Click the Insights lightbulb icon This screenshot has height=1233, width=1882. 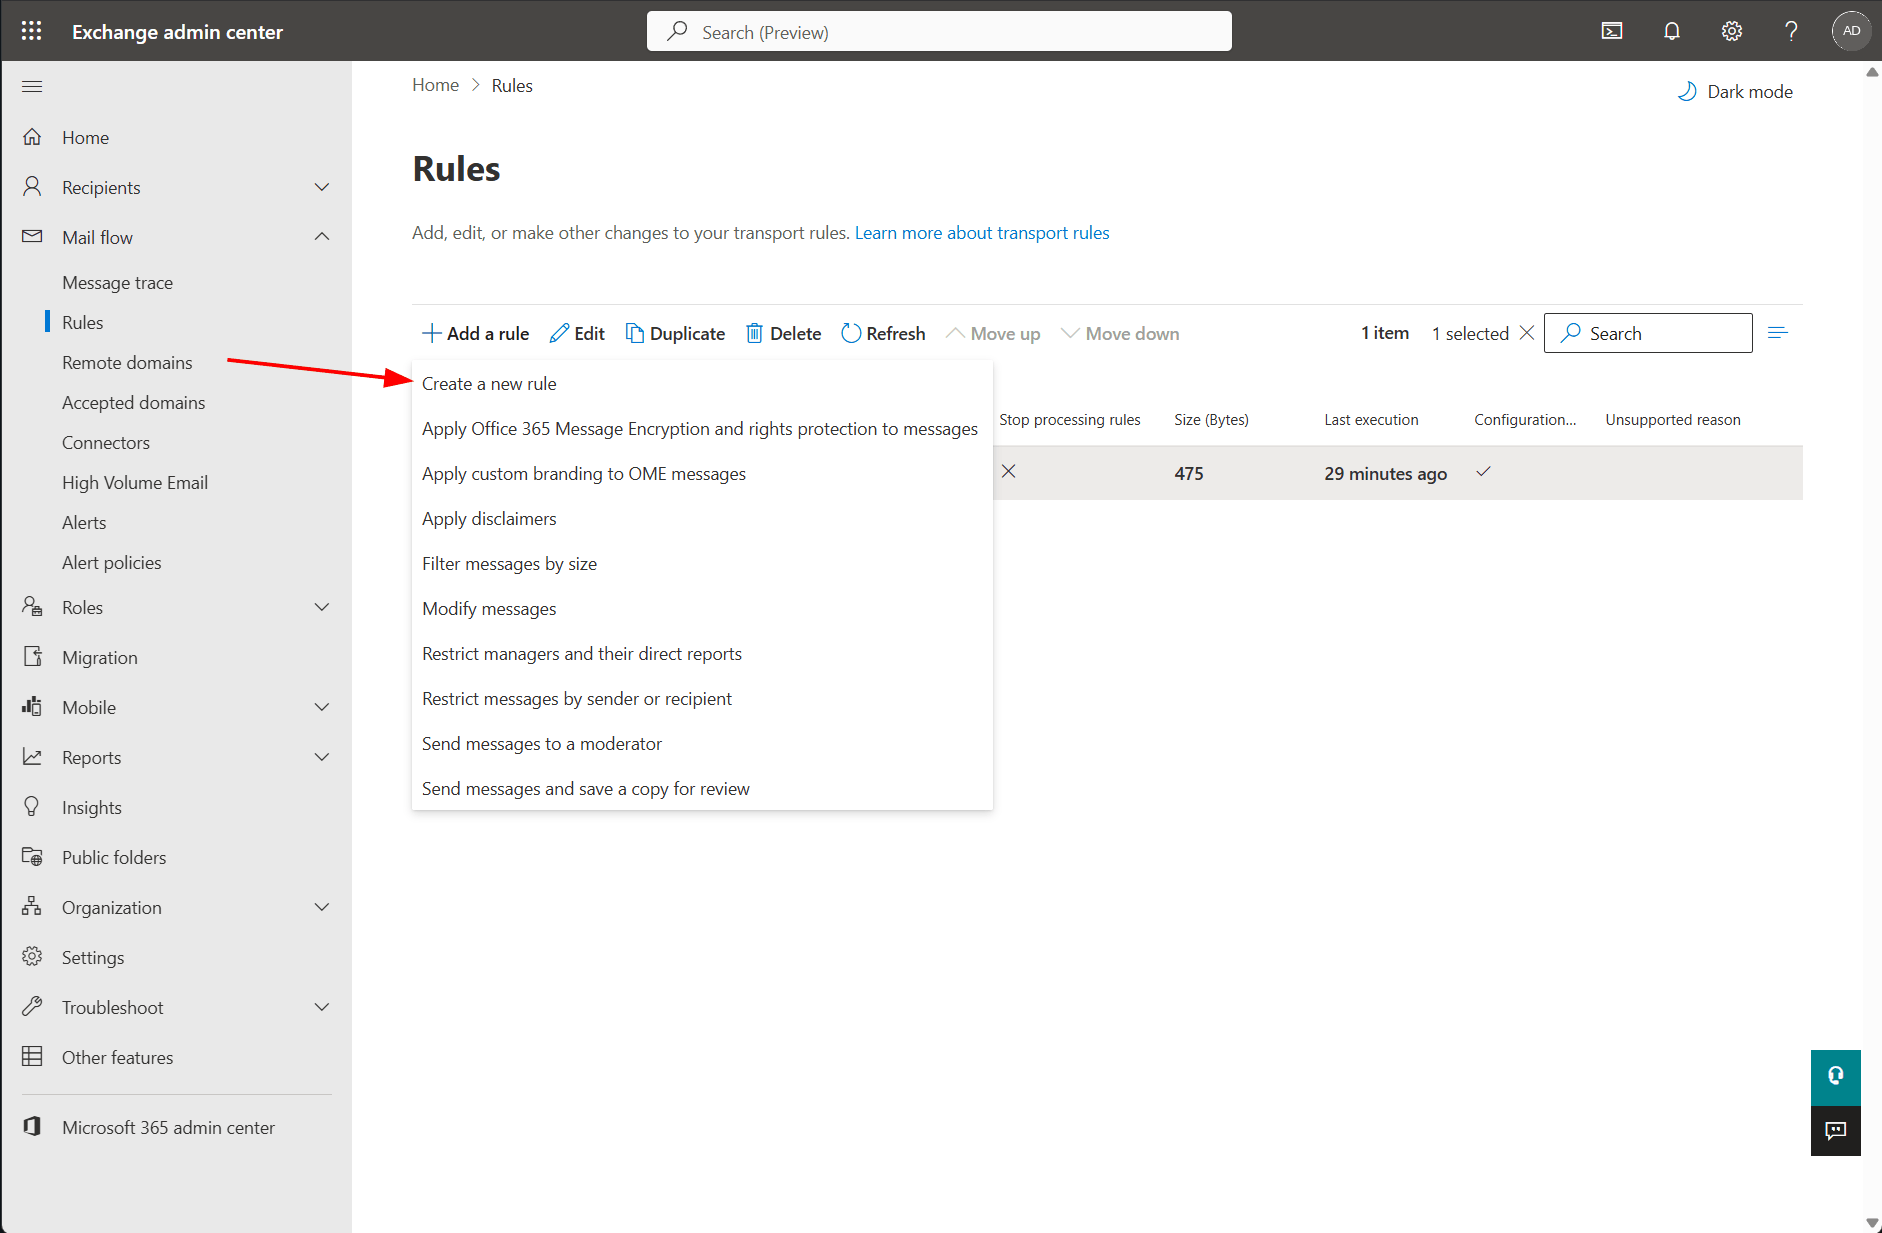pos(32,806)
